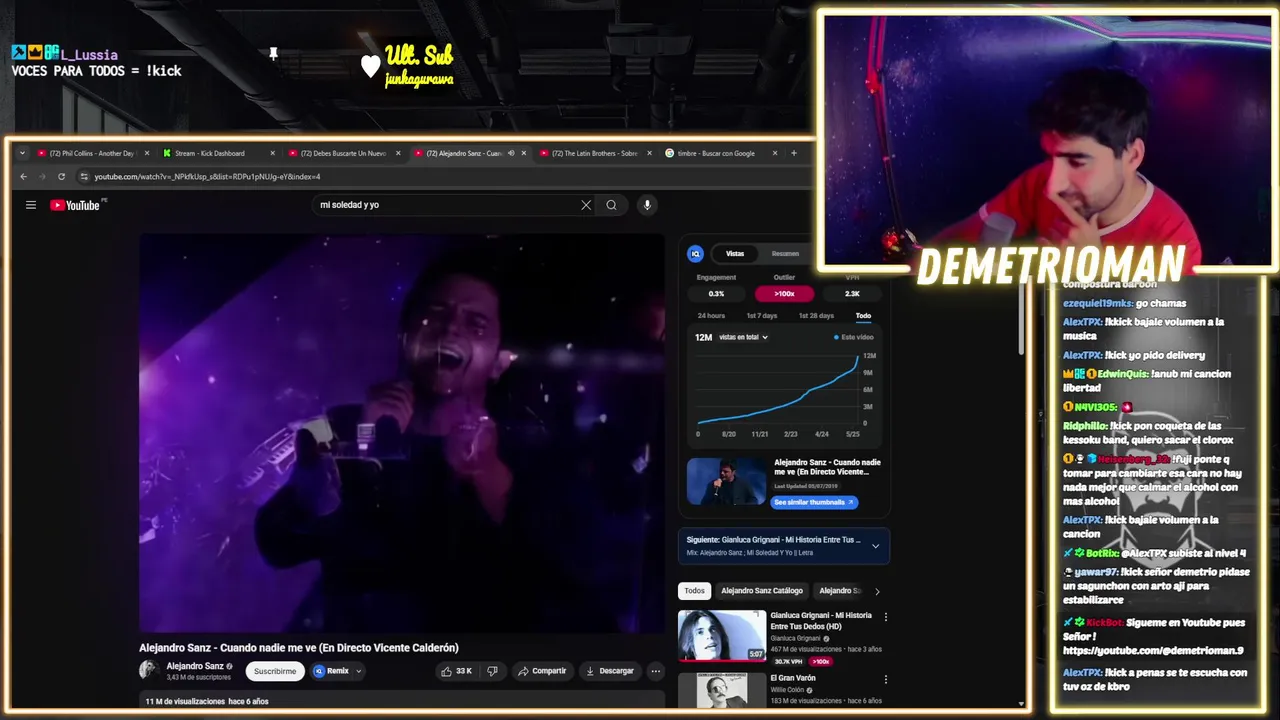Expand the Remix button dropdown arrow
The height and width of the screenshot is (720, 1280).
point(358,671)
